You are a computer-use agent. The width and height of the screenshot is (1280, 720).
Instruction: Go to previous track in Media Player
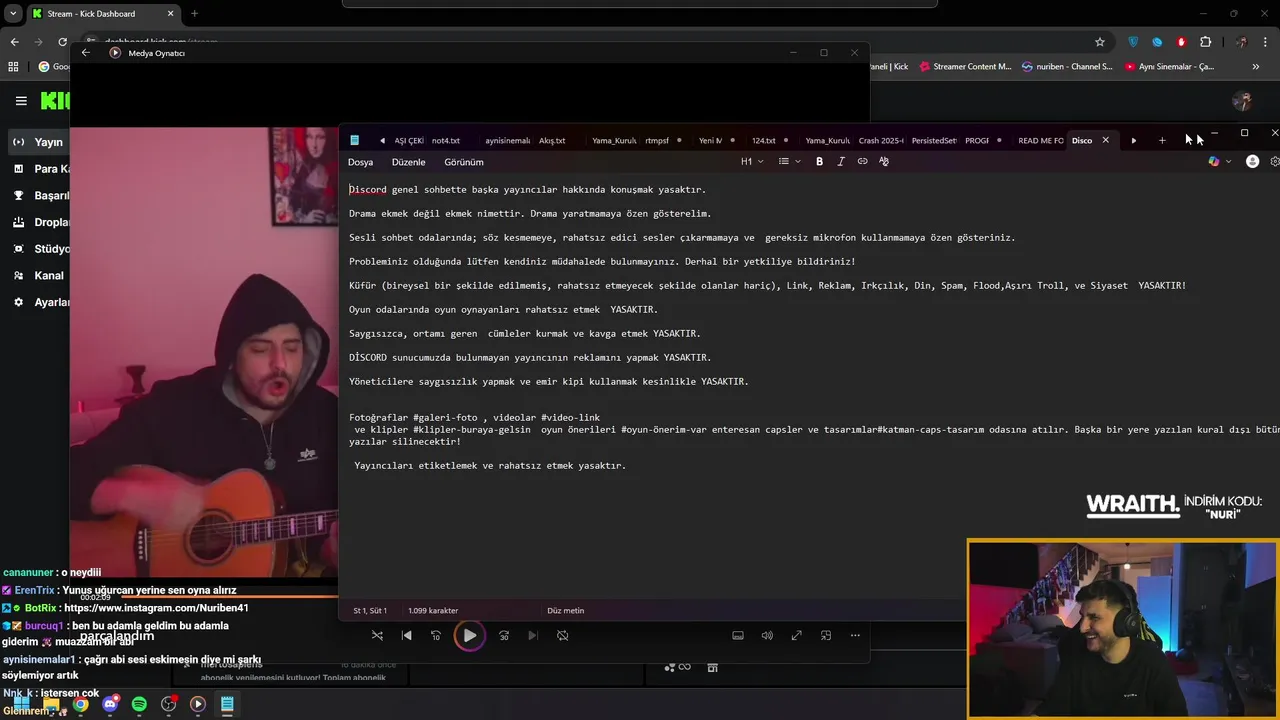point(406,635)
